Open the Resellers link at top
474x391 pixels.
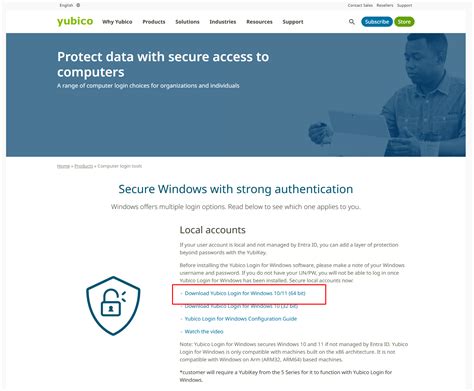(385, 5)
